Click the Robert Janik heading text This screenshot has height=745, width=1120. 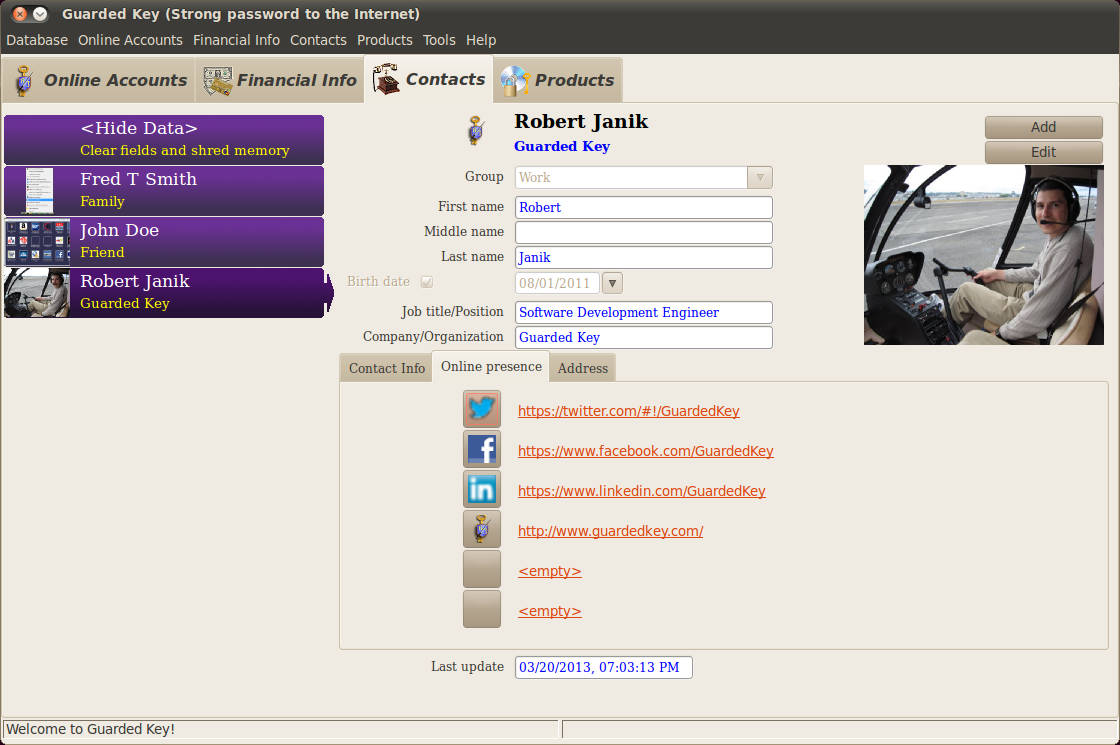[581, 121]
